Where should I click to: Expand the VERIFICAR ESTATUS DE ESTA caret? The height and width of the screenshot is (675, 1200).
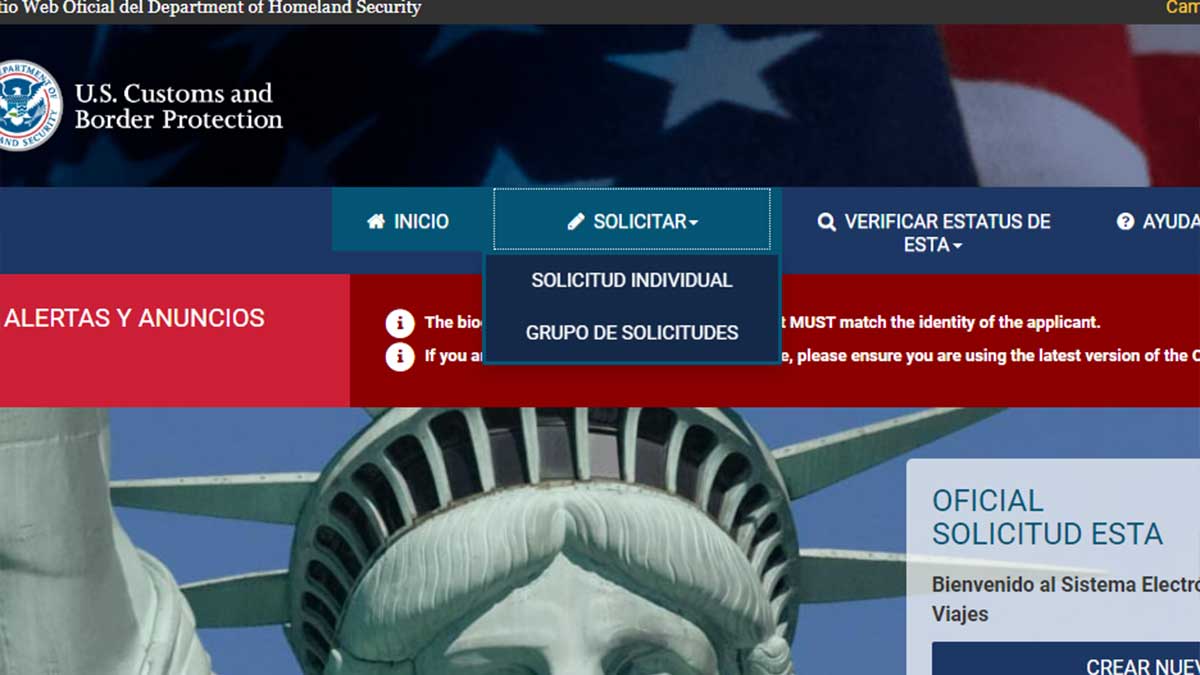click(957, 247)
